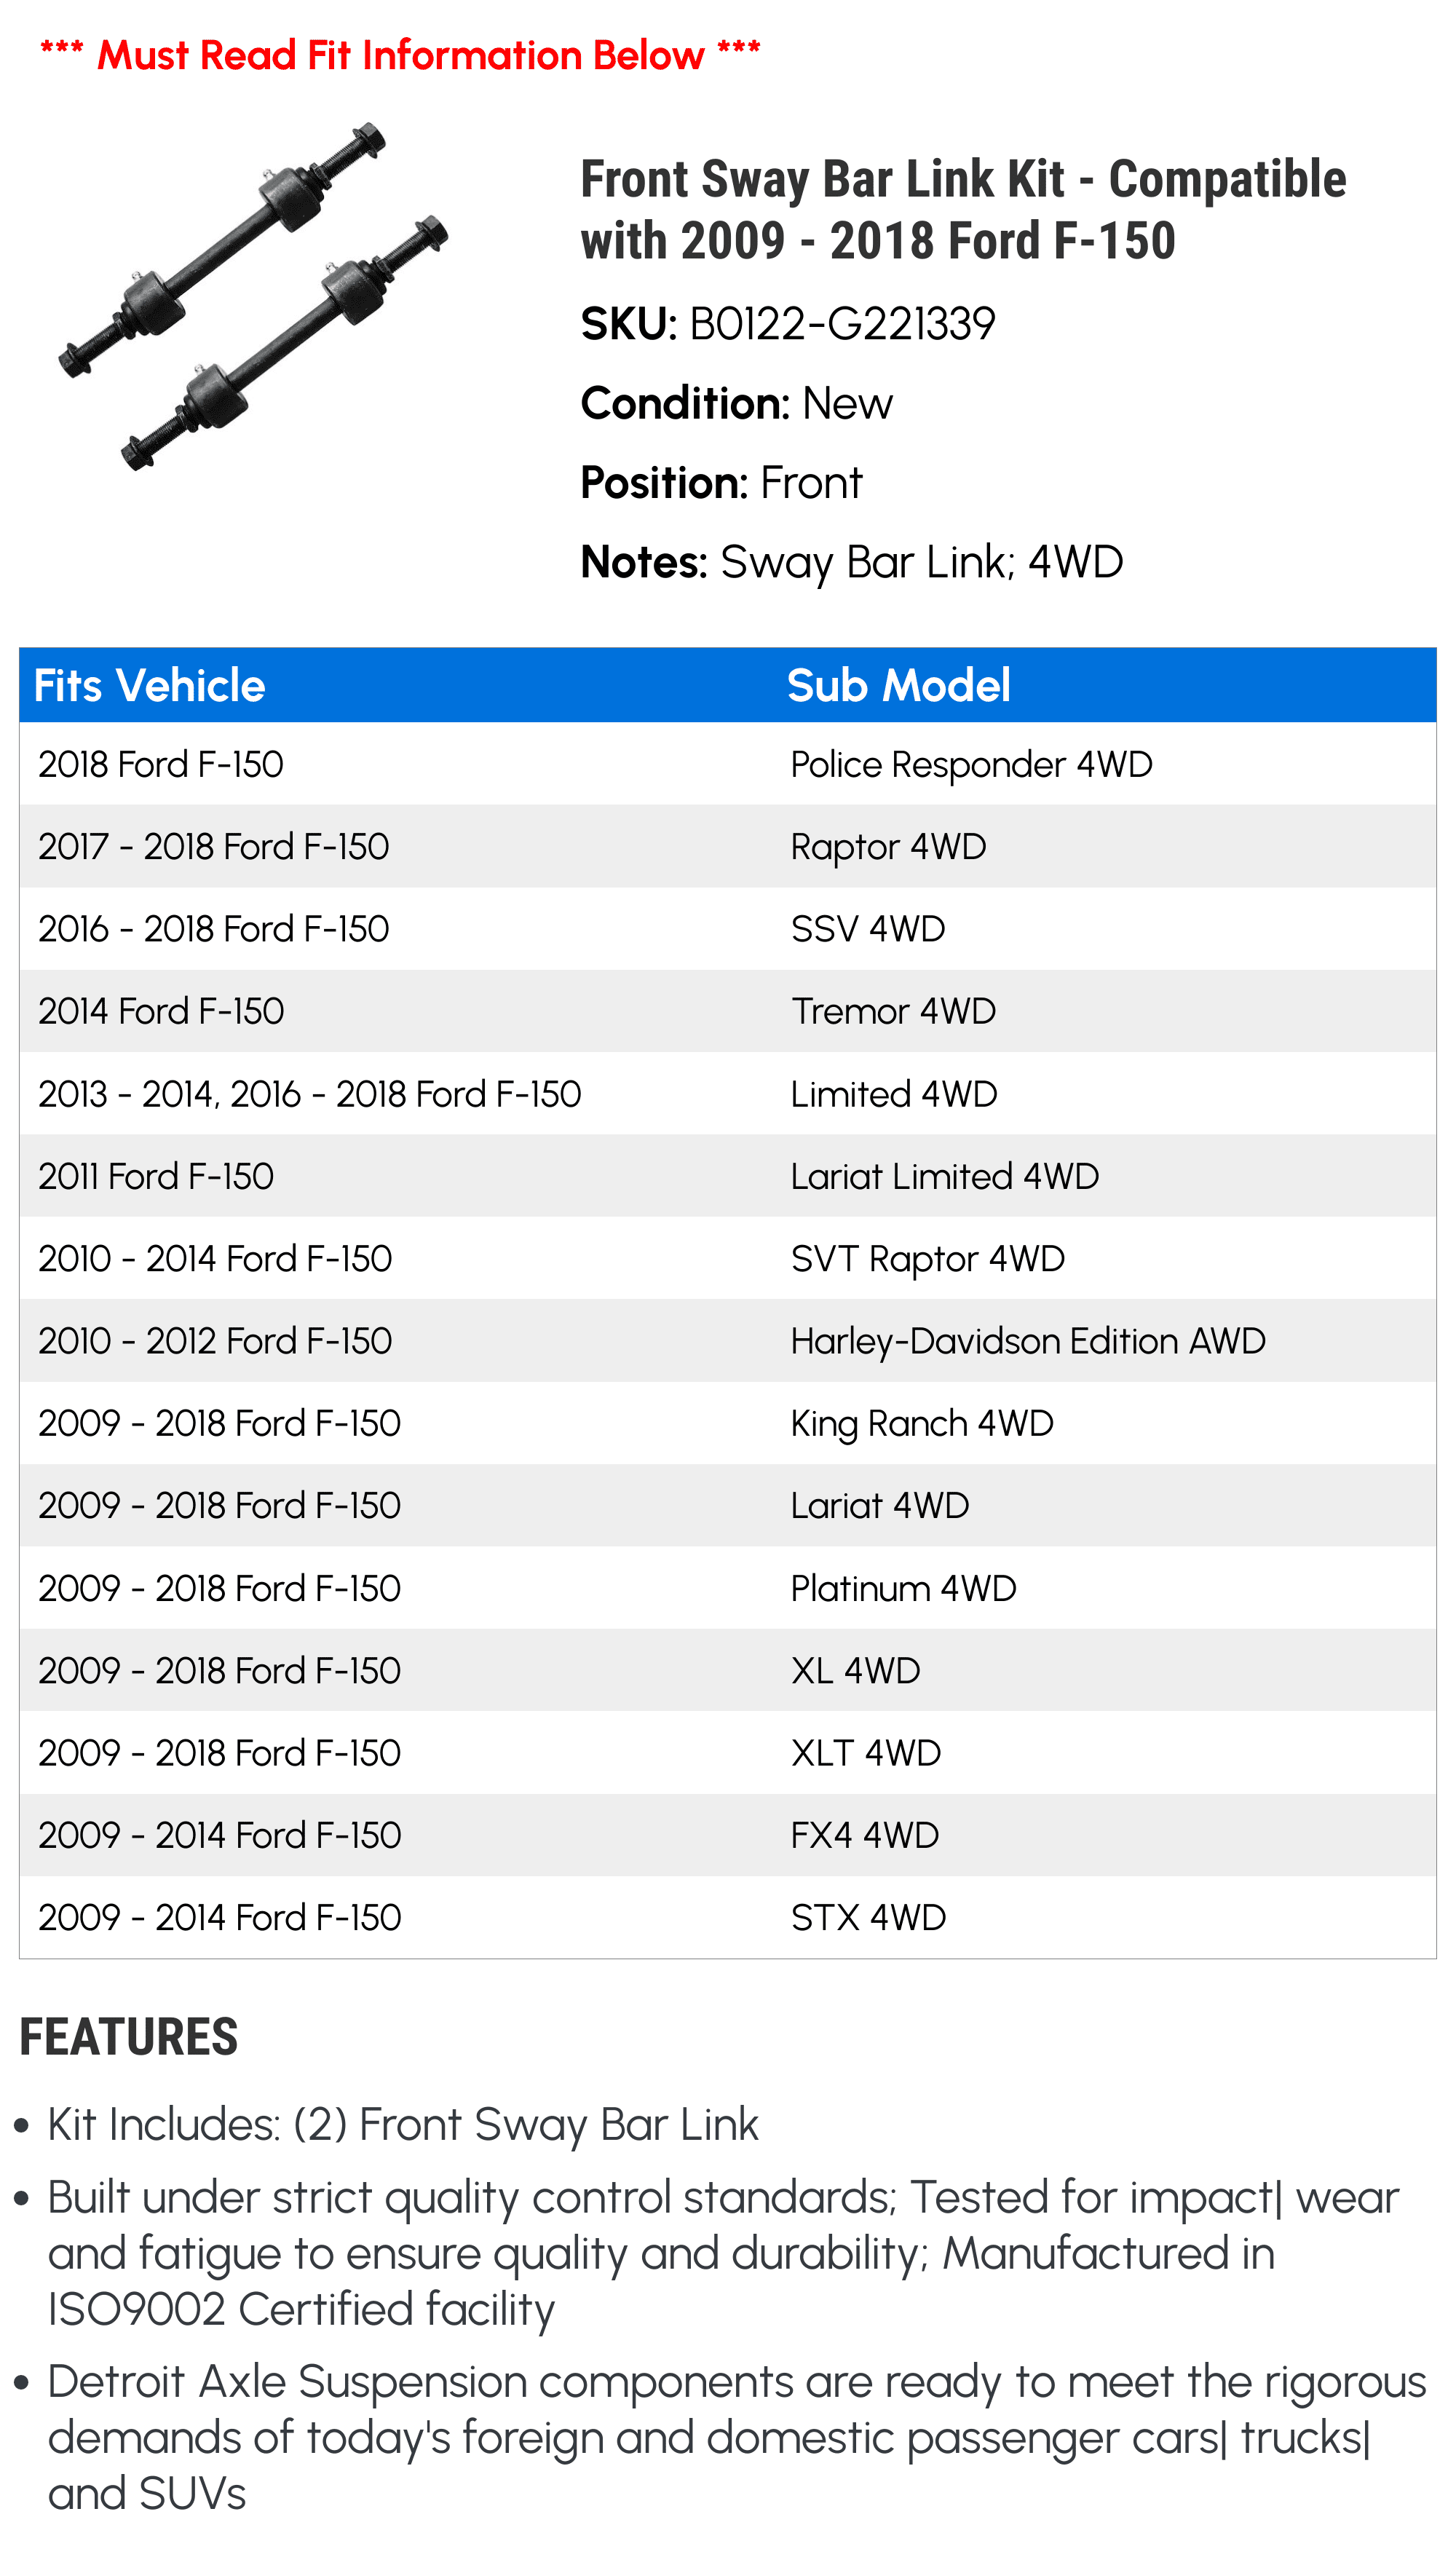Click the King Ranch 4WD row
The width and height of the screenshot is (1456, 2549).
coord(728,1423)
